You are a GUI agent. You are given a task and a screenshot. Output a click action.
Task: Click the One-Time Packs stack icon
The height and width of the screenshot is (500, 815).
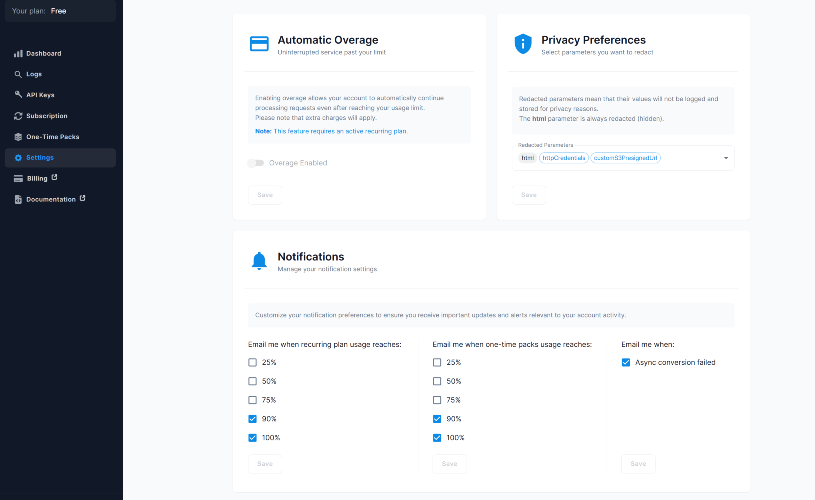coord(18,137)
